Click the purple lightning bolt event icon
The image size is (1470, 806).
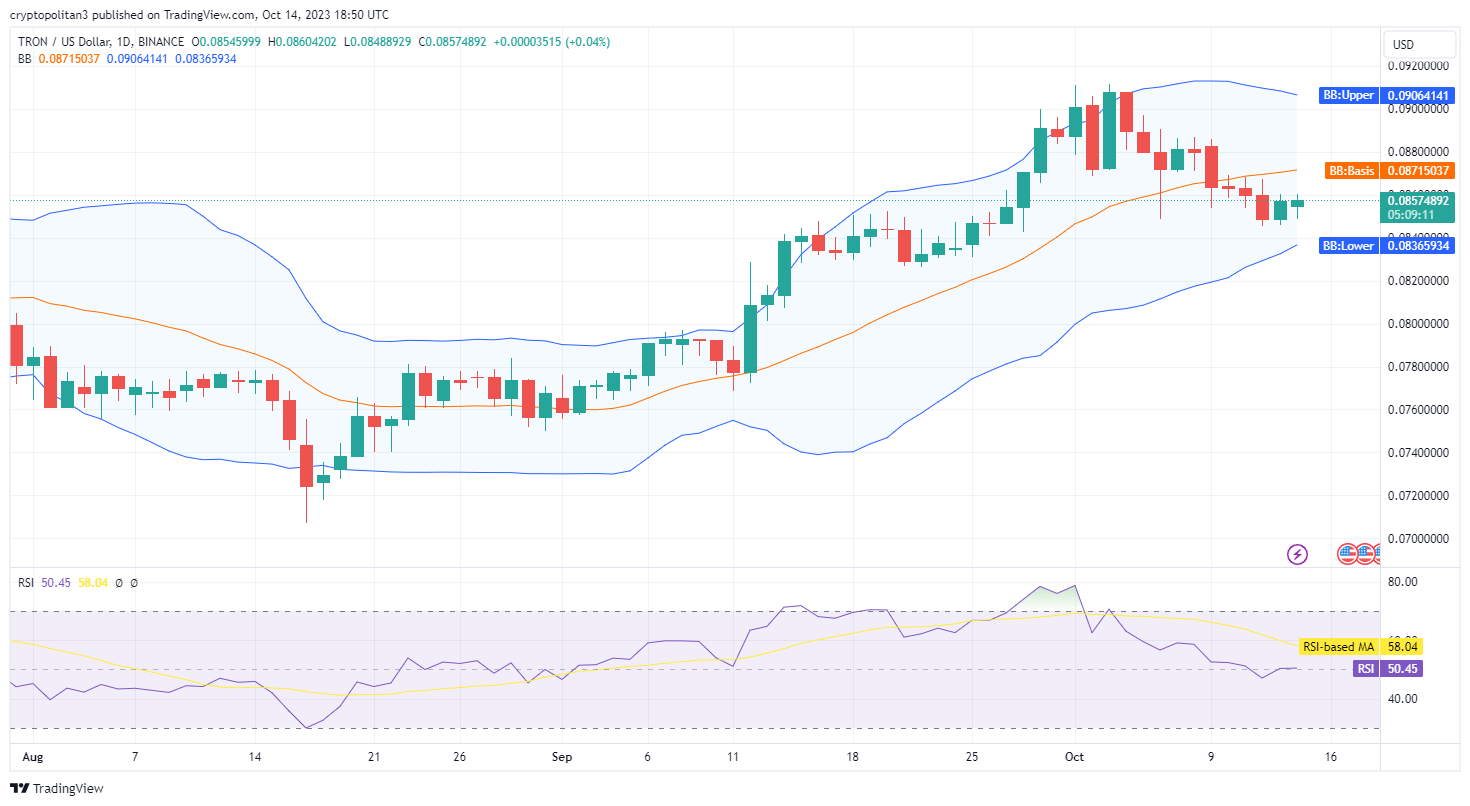coord(1297,553)
